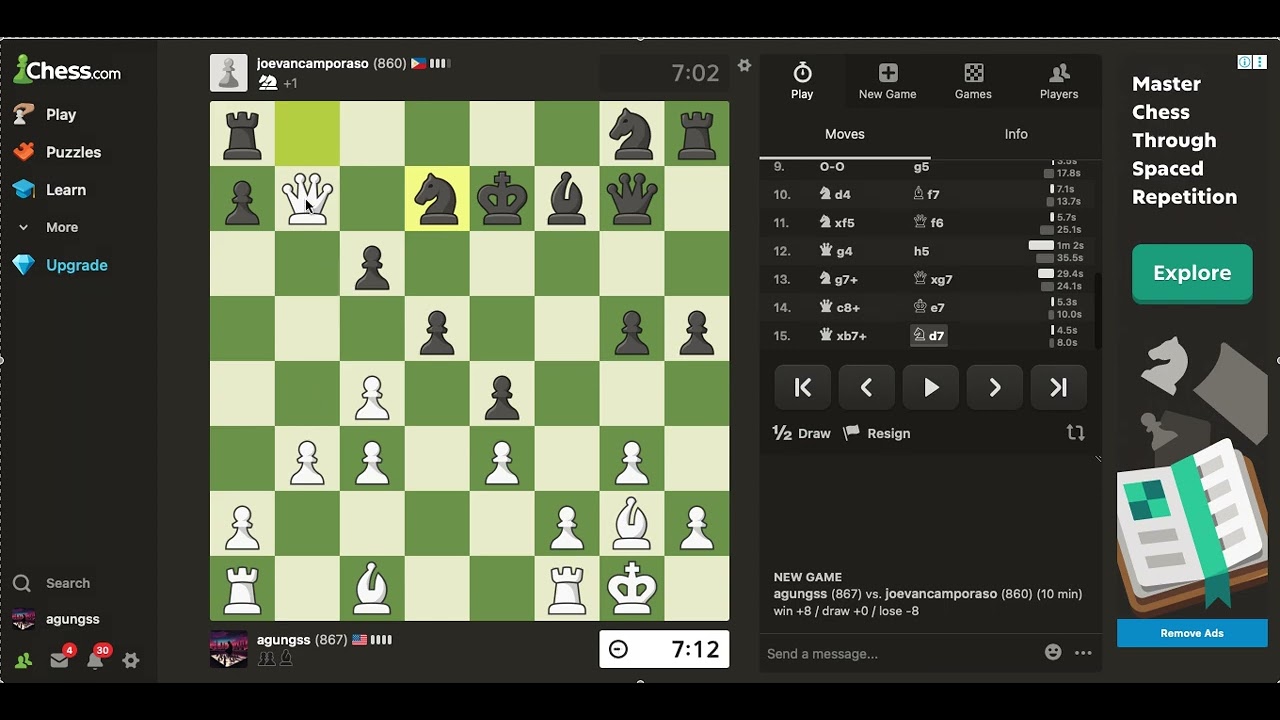Play through moves button
The width and height of the screenshot is (1280, 720).
tap(931, 388)
